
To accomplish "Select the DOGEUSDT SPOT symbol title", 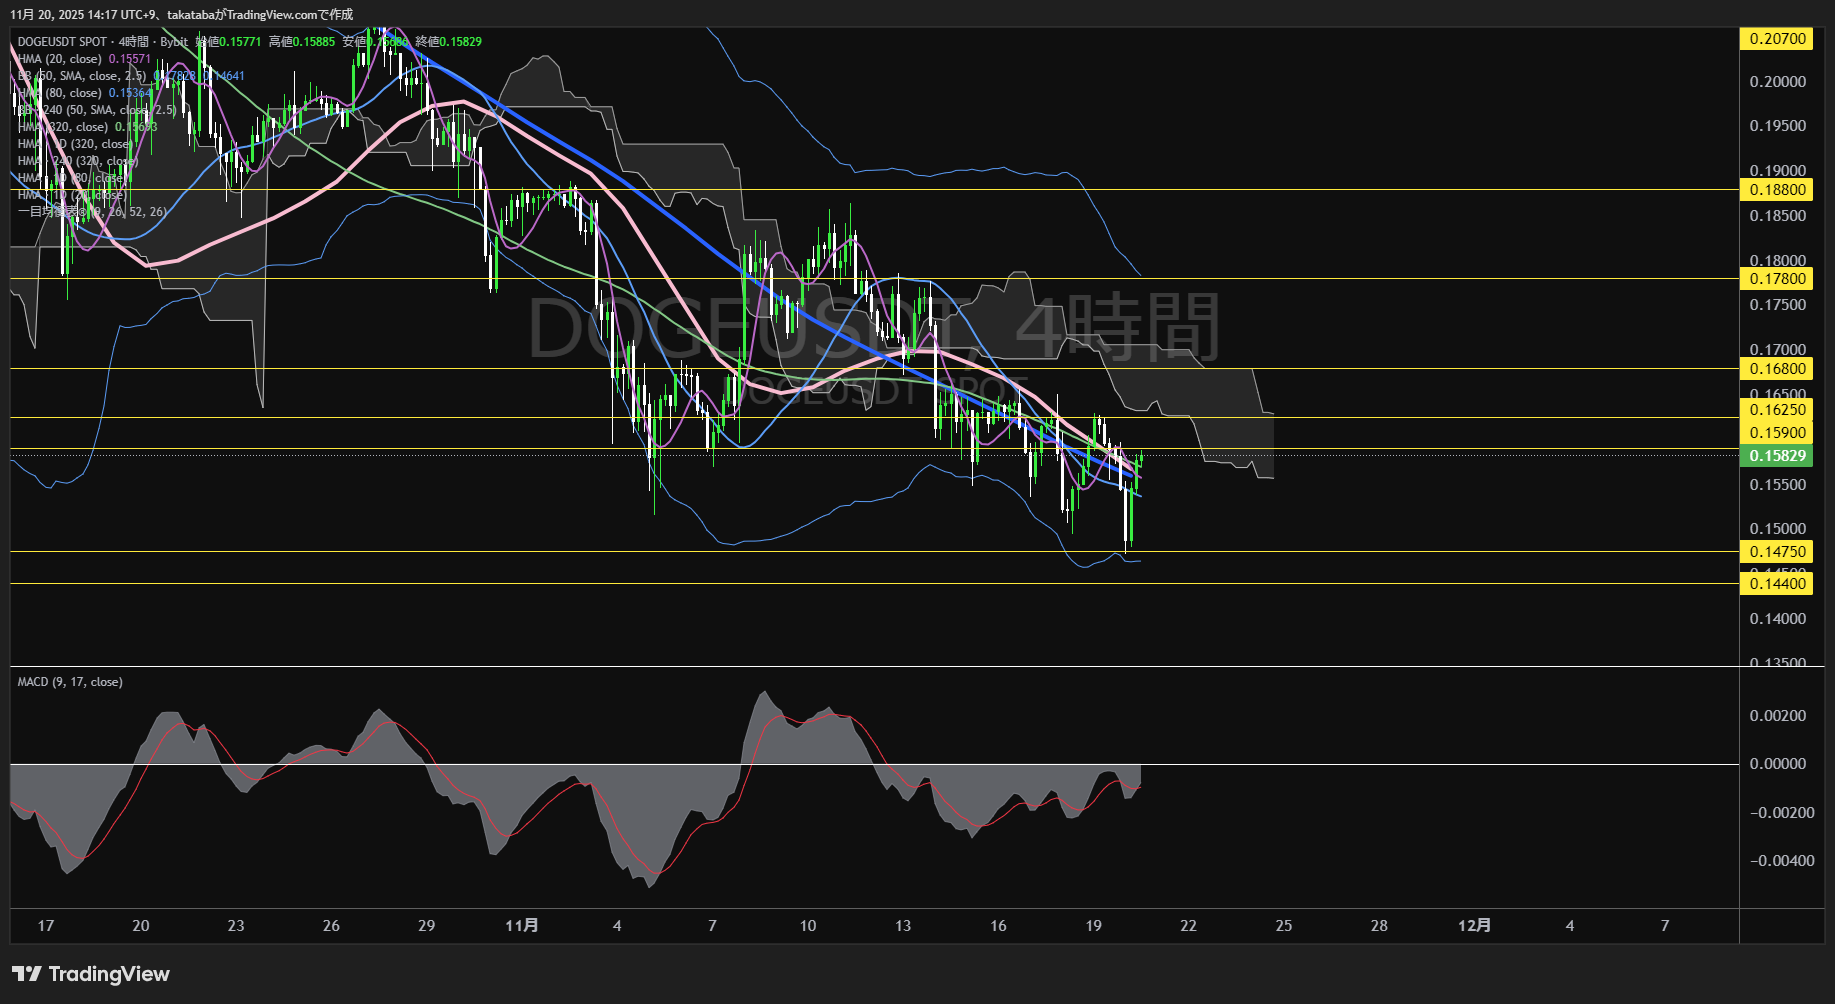I will click(62, 42).
